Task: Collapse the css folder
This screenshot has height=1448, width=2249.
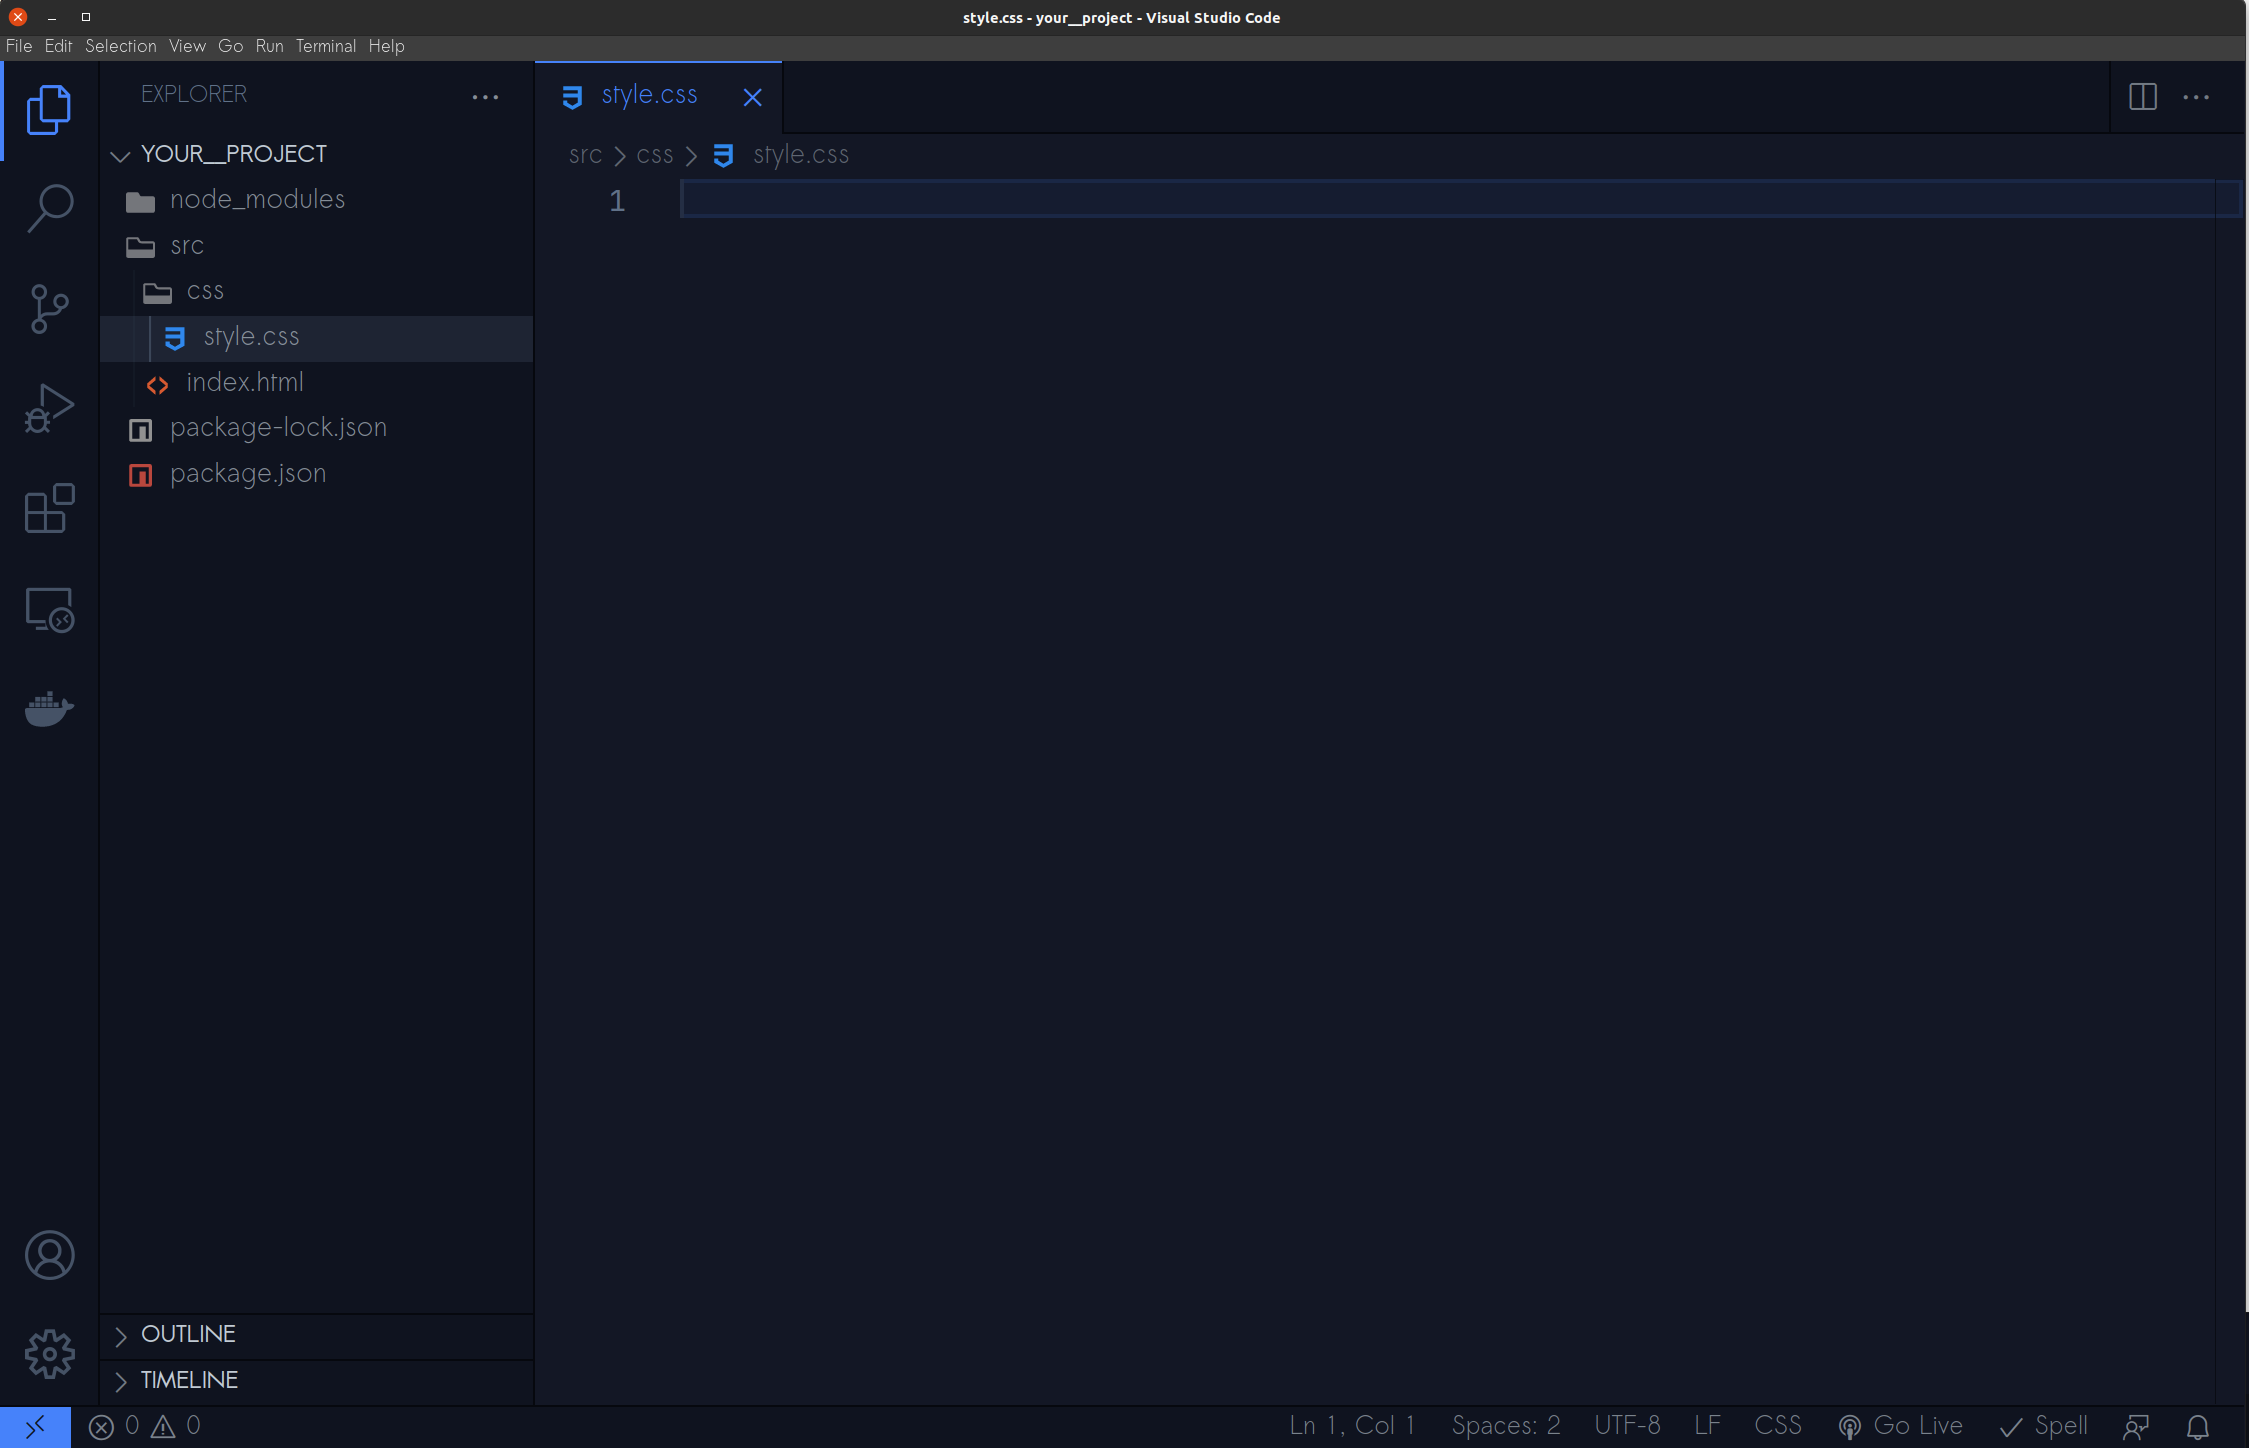Action: (316, 291)
